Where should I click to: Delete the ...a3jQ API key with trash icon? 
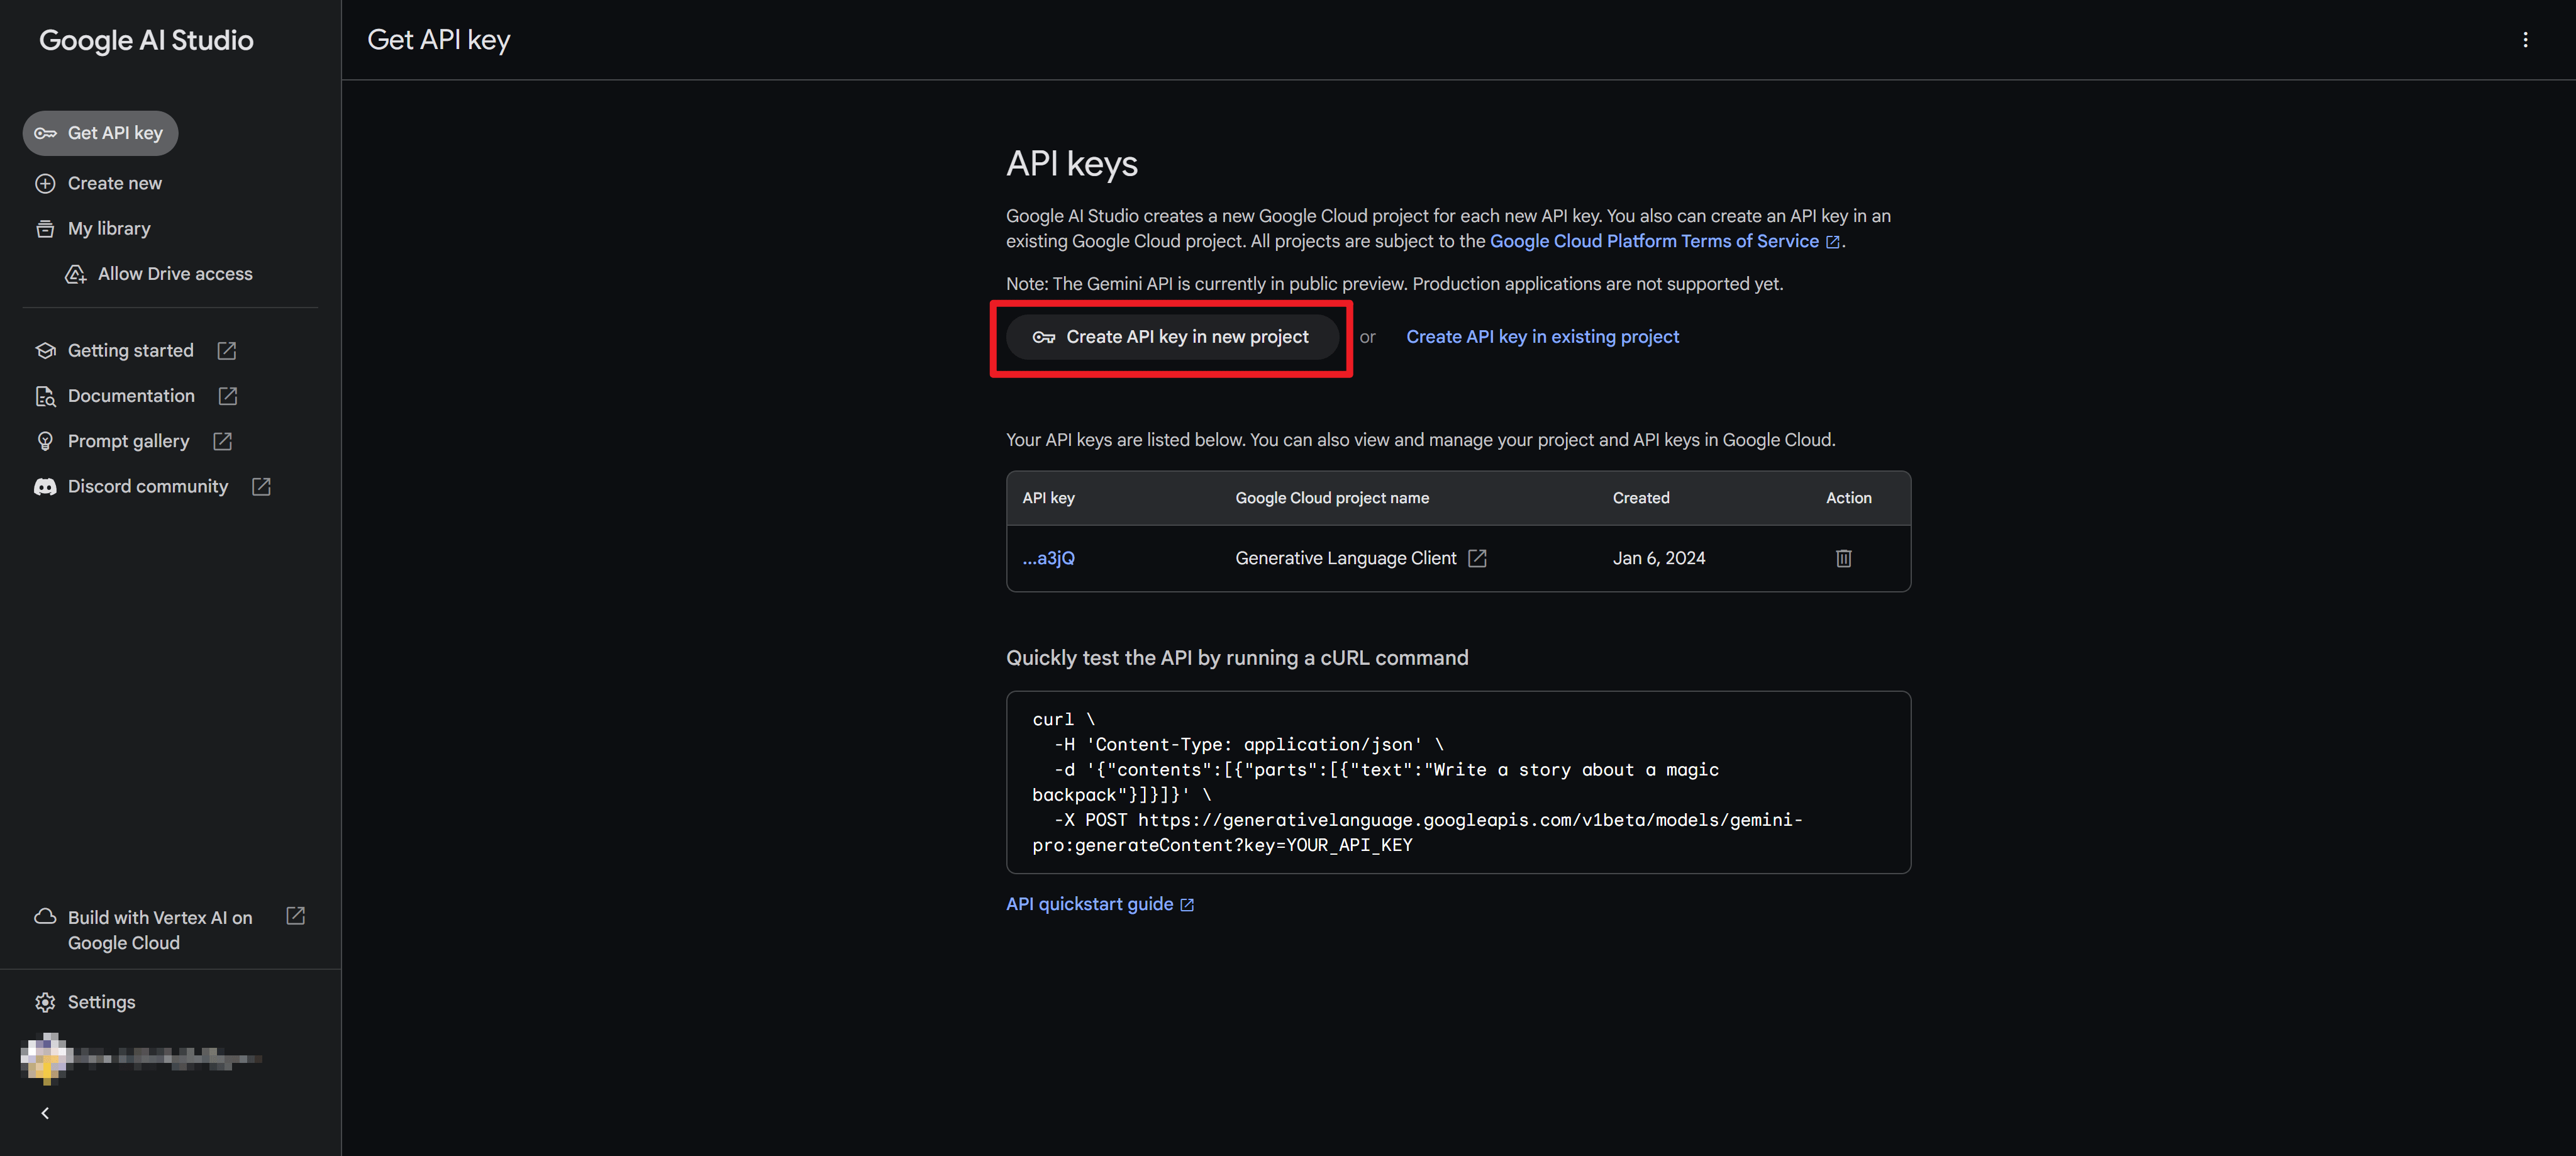pyautogui.click(x=1843, y=558)
